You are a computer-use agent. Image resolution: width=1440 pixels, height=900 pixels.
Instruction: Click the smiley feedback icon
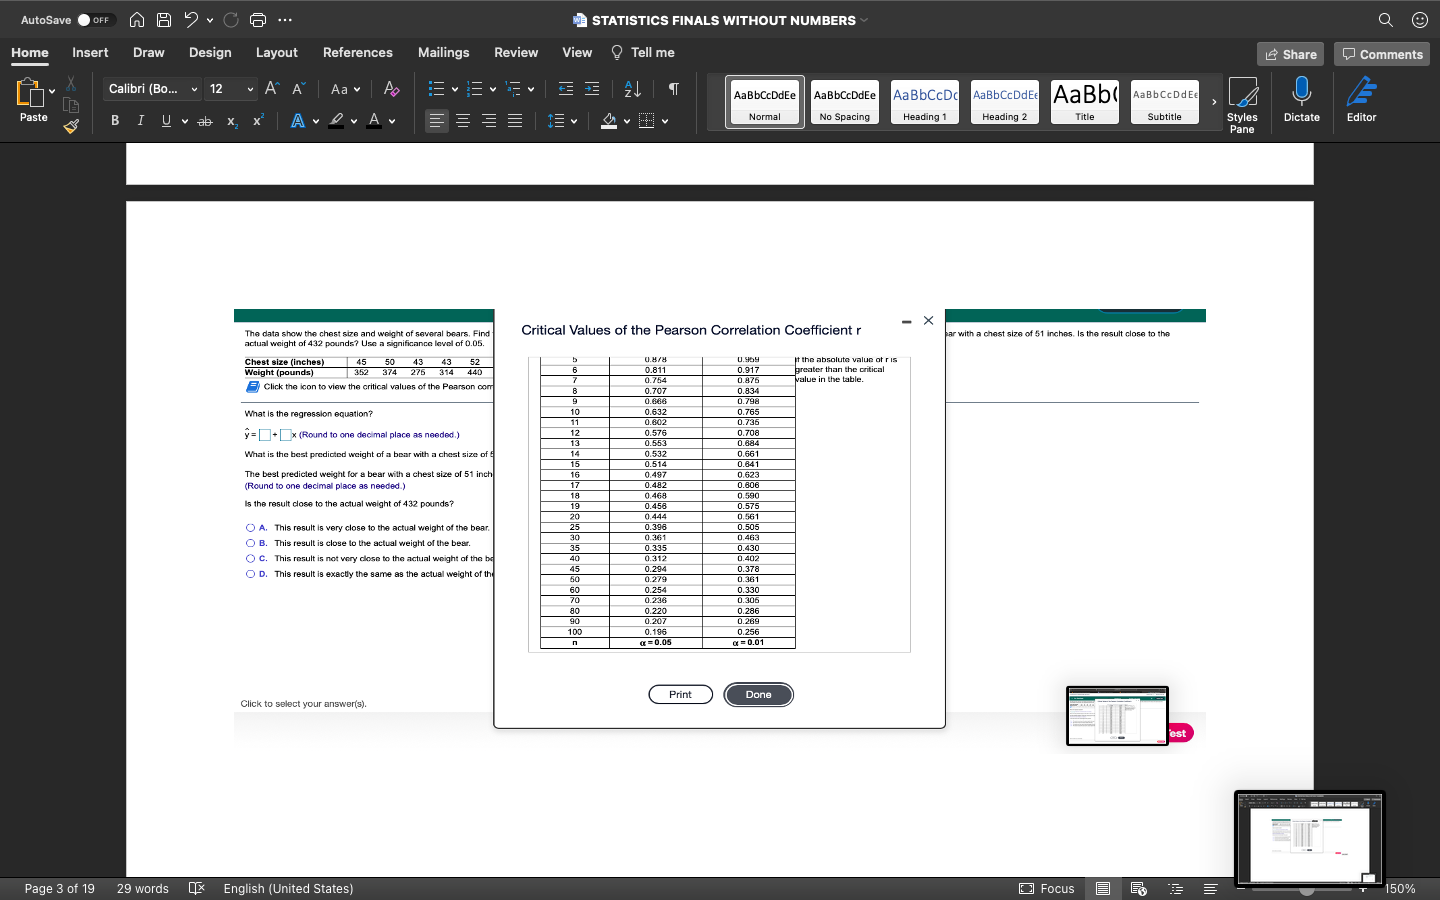pos(1419,20)
